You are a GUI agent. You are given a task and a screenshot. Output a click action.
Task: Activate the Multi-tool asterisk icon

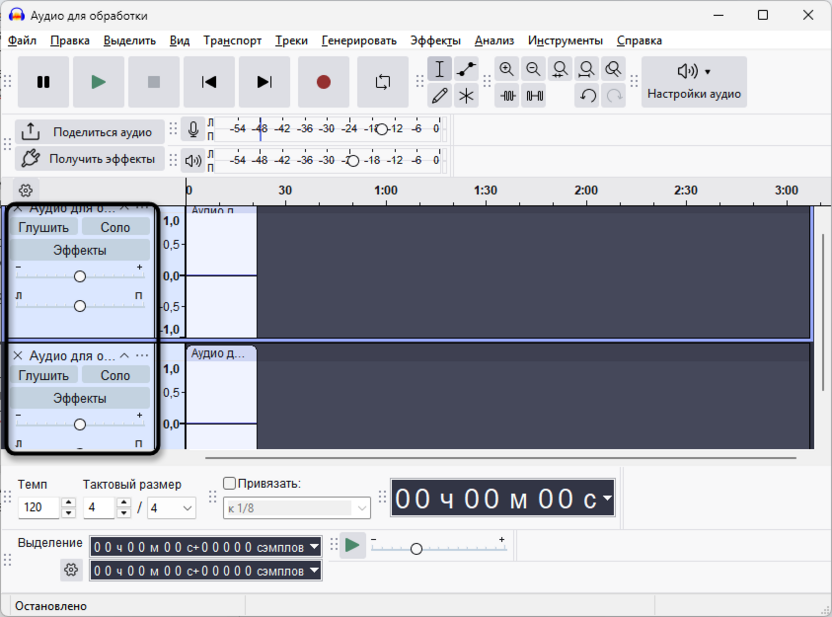pos(466,95)
